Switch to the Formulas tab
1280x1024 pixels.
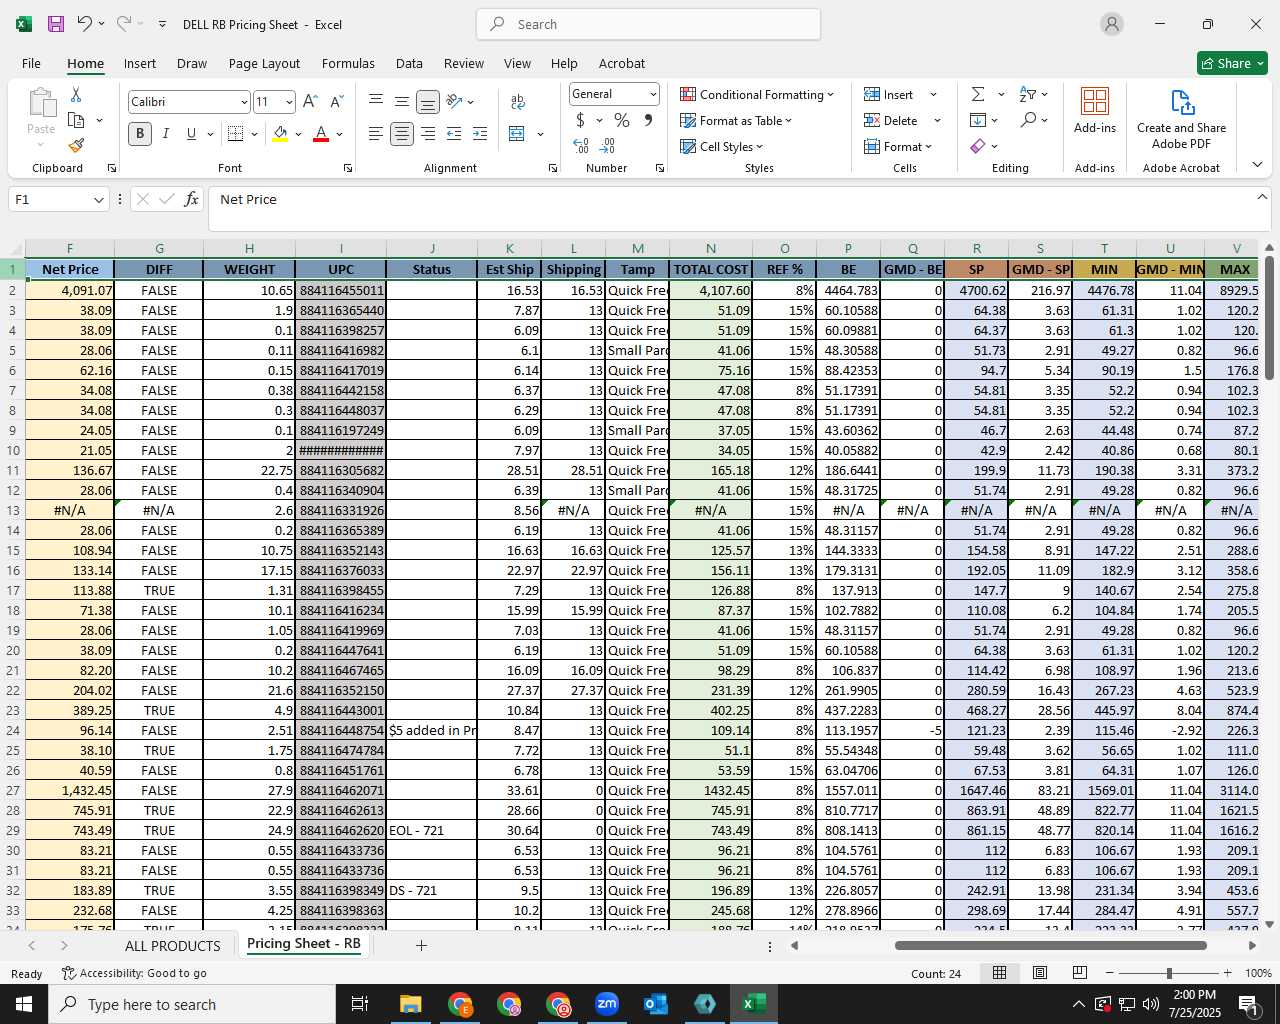tap(348, 63)
